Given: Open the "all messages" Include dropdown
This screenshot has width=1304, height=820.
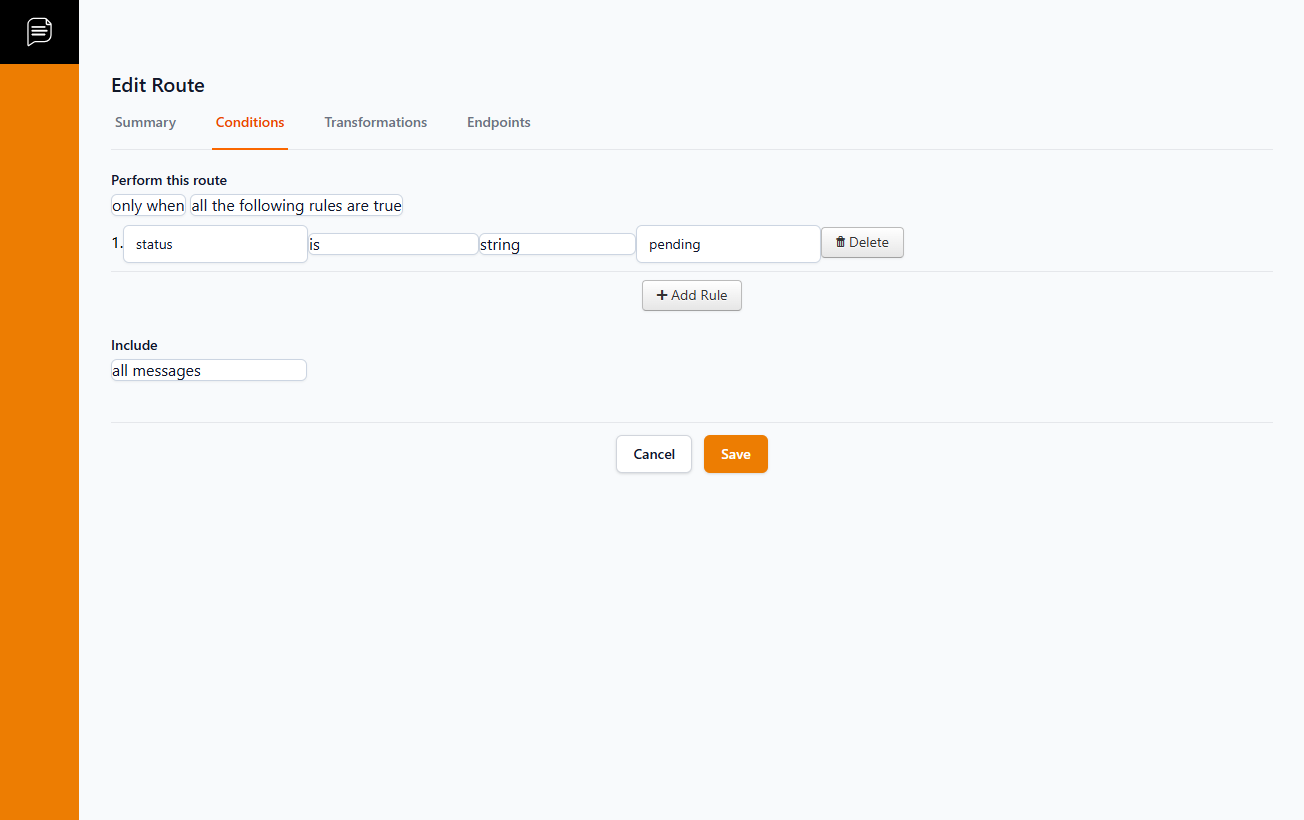Looking at the screenshot, I should coord(208,371).
